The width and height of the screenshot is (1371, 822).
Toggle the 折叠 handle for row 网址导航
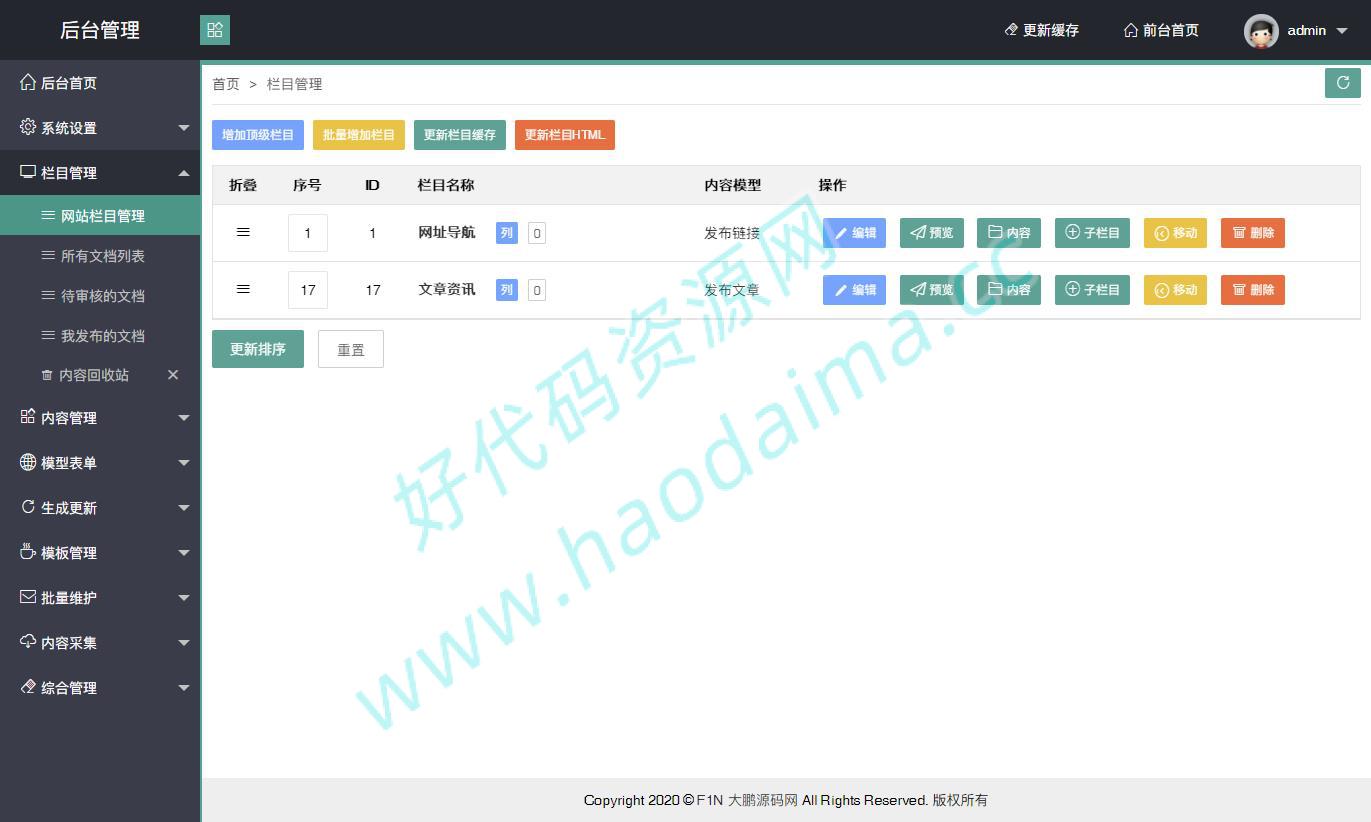click(243, 232)
